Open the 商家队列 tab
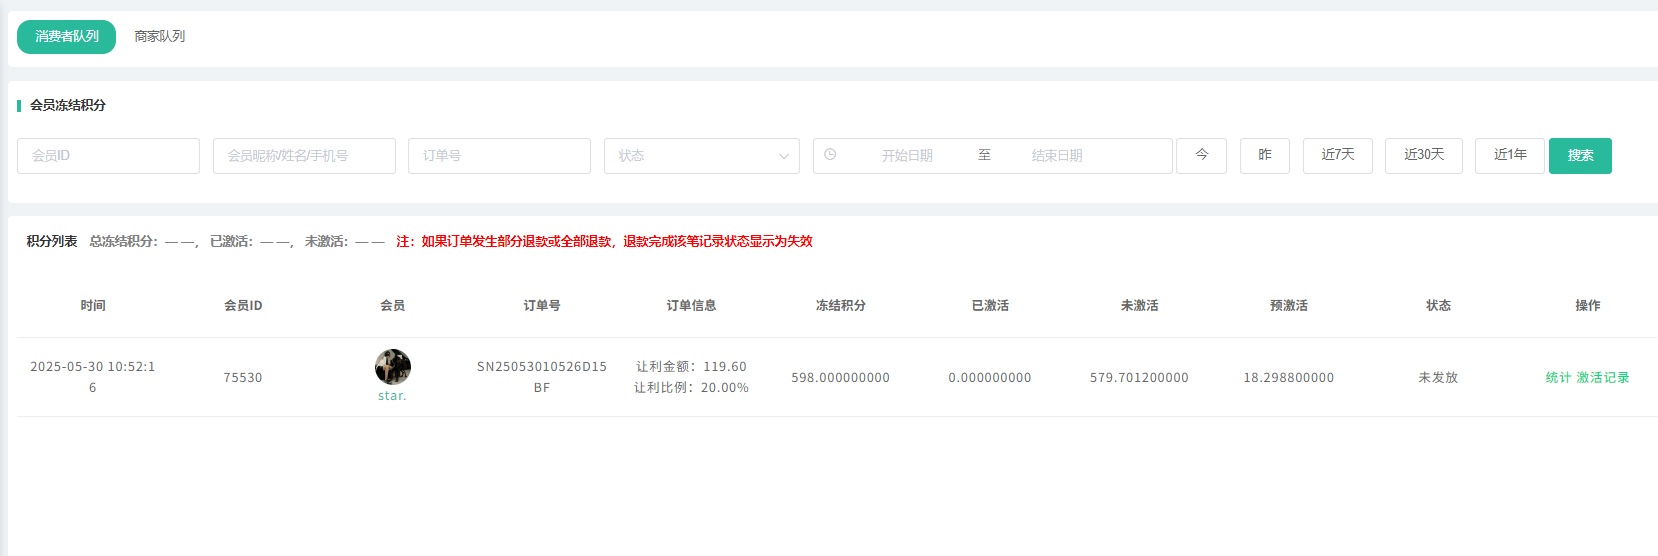Viewport: 1658px width, 556px height. click(x=160, y=37)
